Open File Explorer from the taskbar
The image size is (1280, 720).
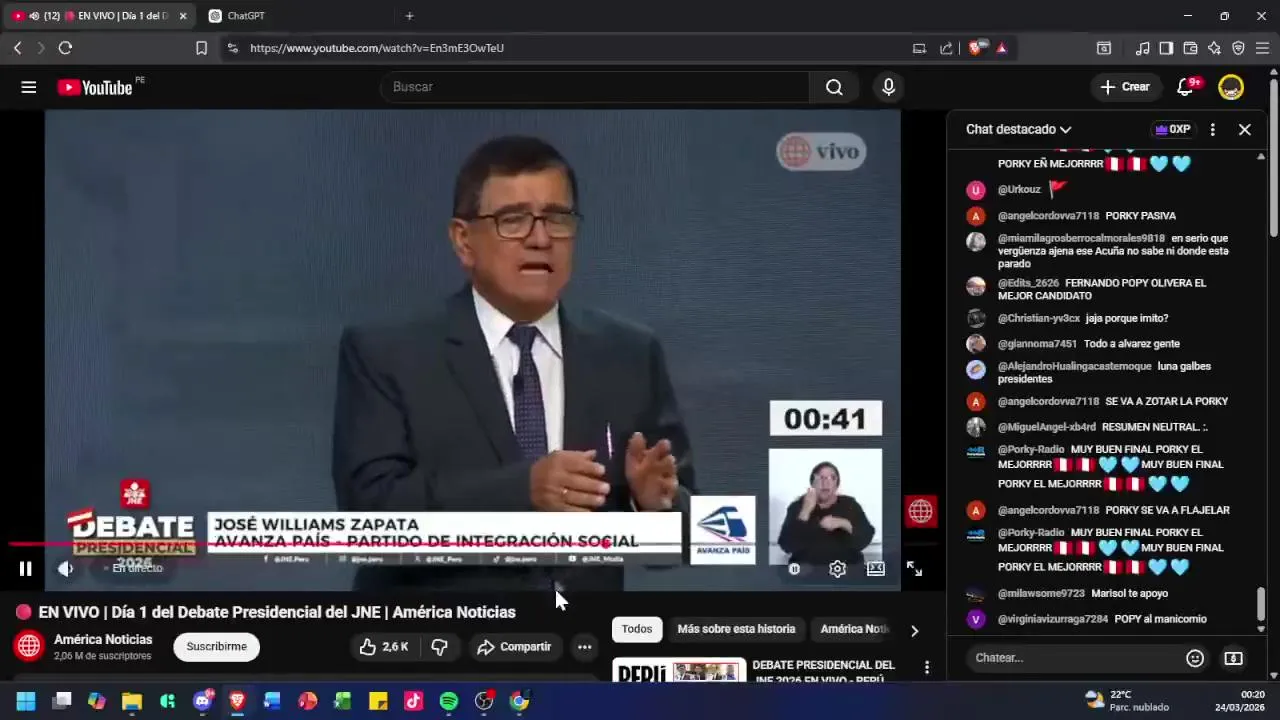pos(132,701)
